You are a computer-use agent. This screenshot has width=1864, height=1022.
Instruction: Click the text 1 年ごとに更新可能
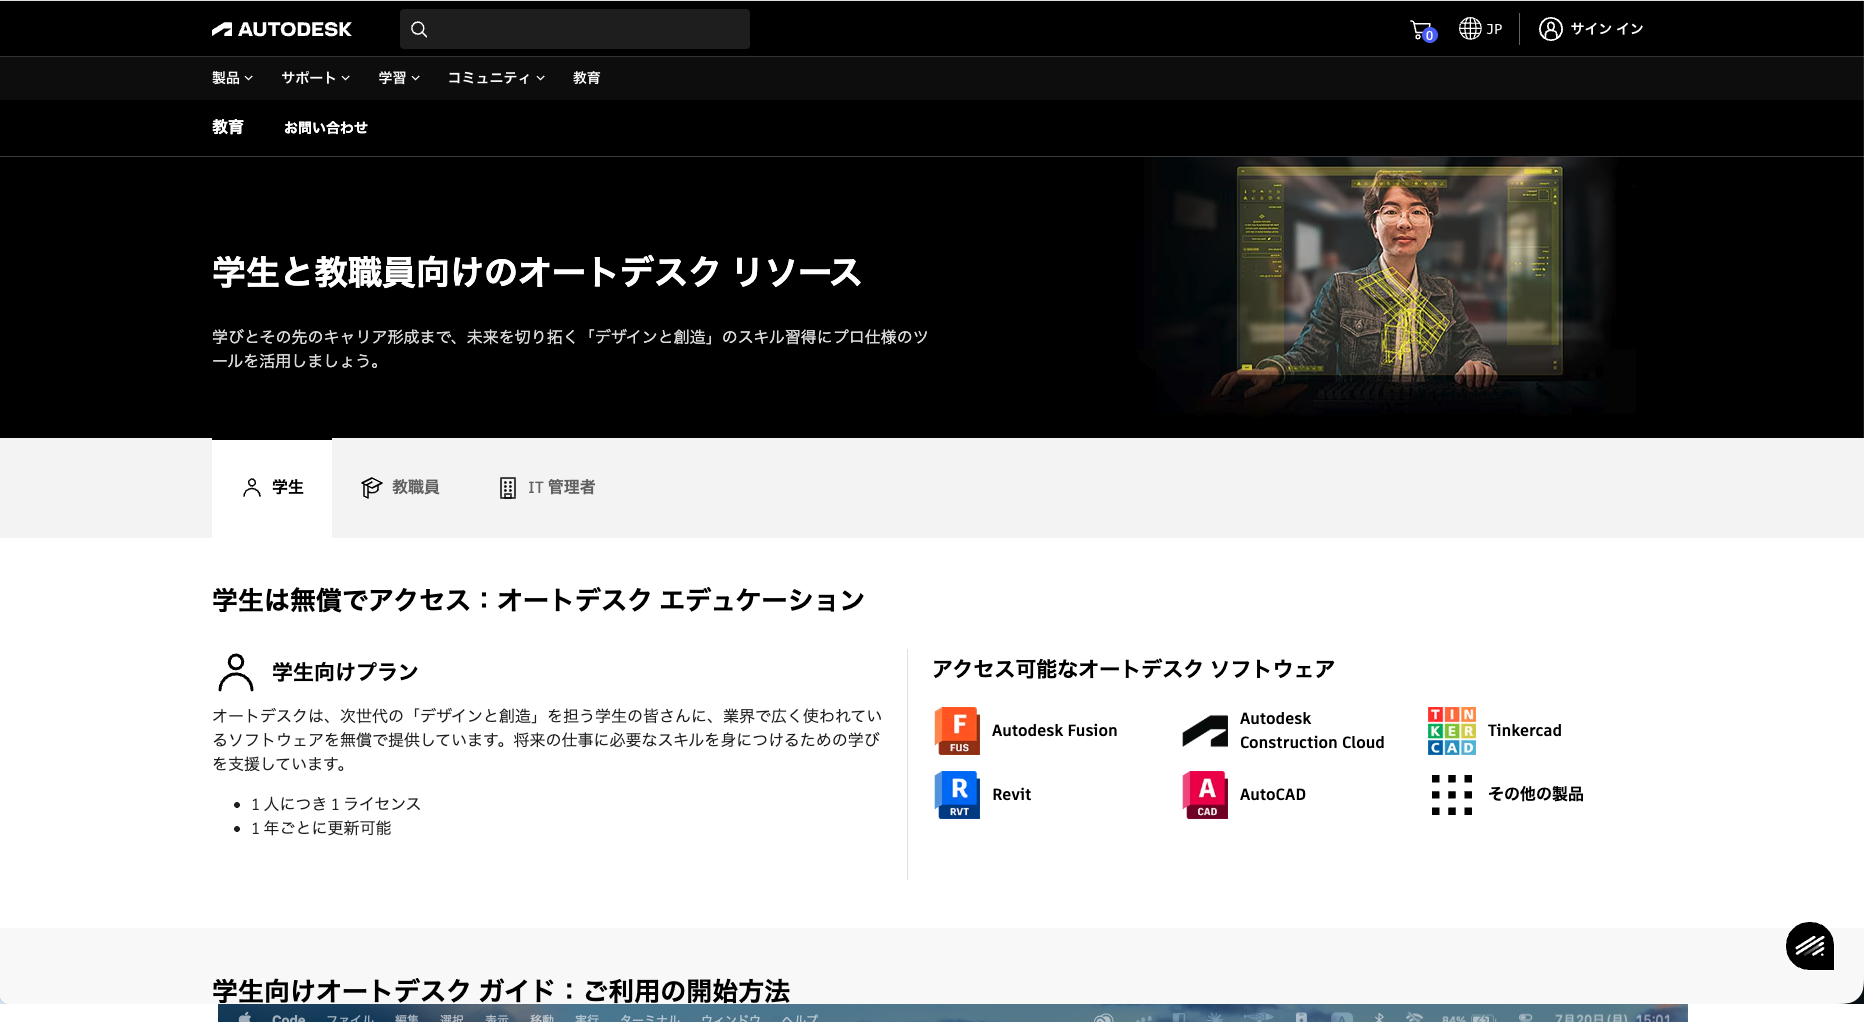point(321,828)
